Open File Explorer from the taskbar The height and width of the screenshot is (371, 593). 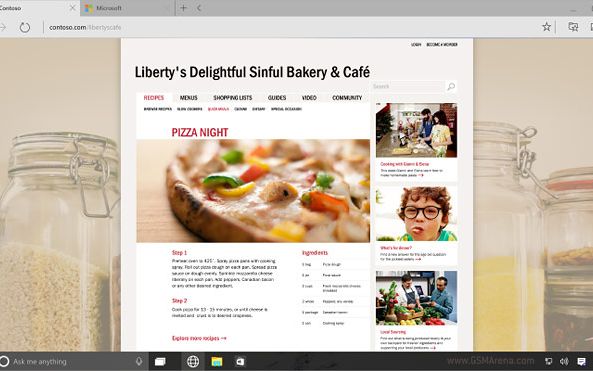[x=217, y=362]
